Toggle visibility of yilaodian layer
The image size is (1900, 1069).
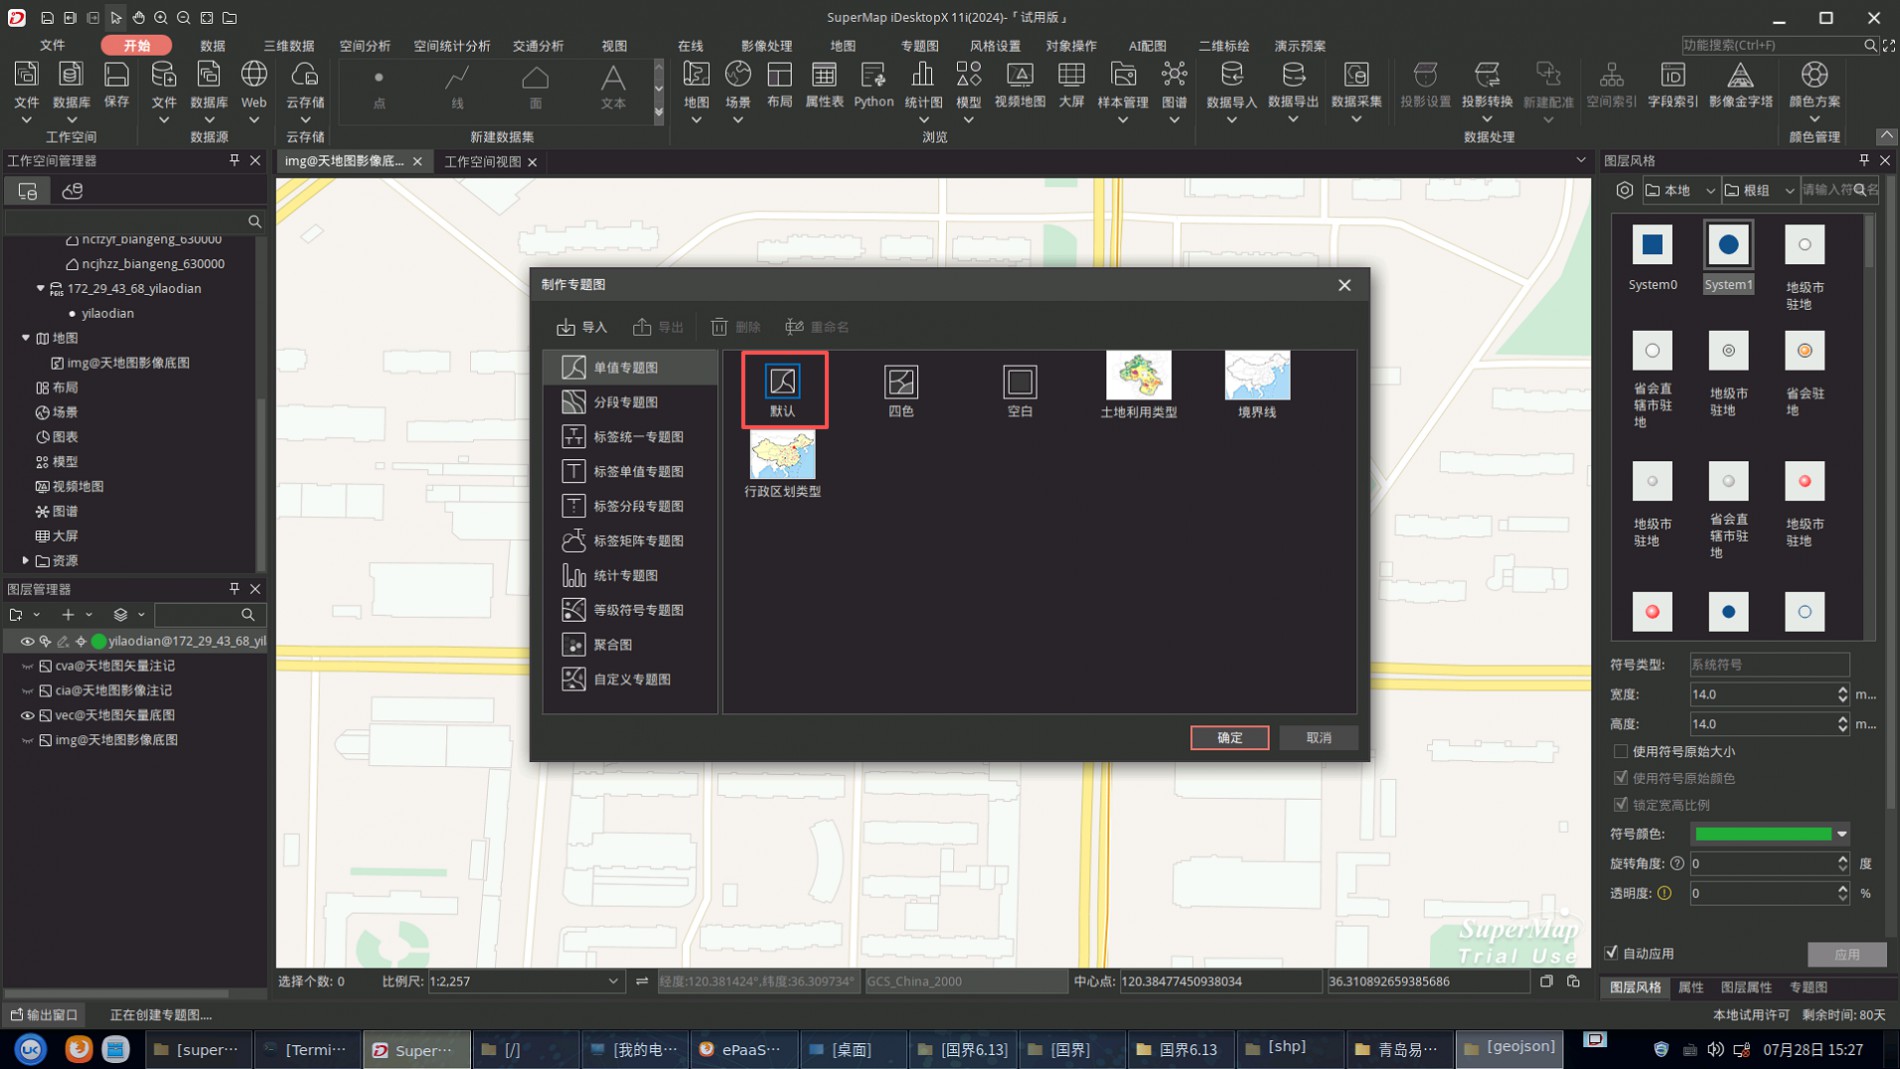[27, 641]
